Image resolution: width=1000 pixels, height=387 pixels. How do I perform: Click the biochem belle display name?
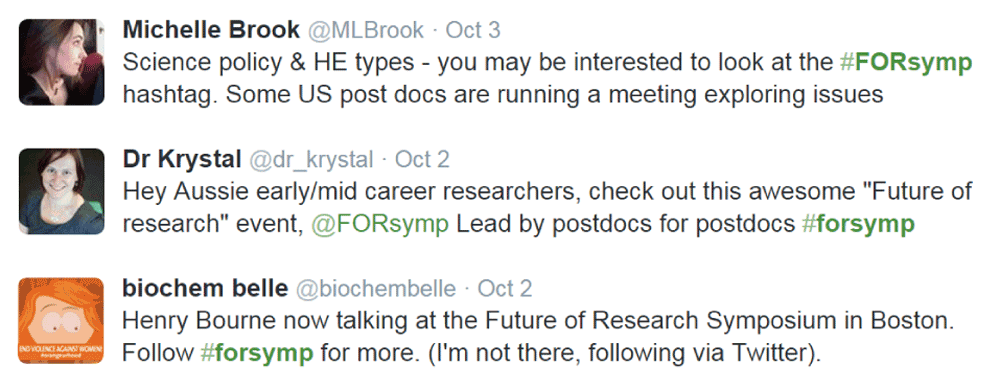click(x=205, y=289)
